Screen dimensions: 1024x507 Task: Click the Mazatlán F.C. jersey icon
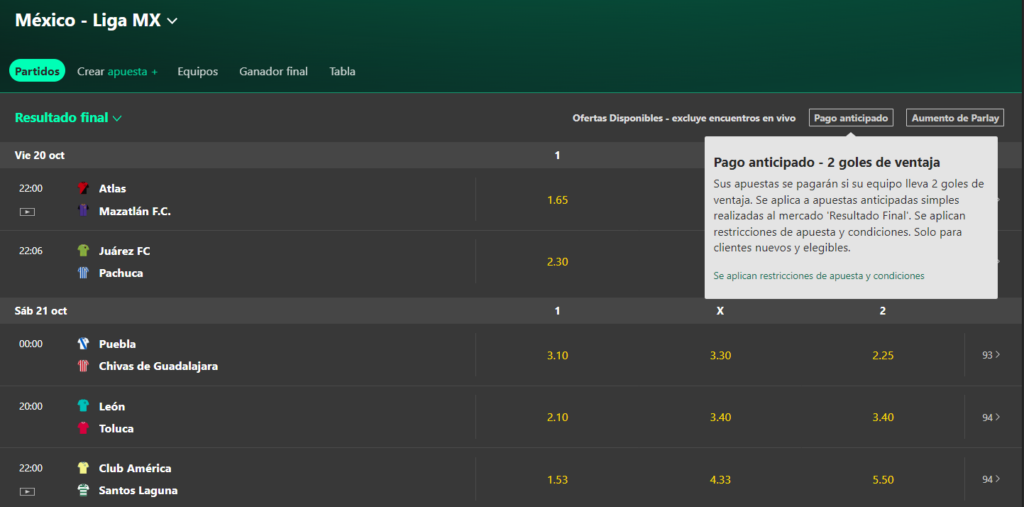[x=83, y=211]
